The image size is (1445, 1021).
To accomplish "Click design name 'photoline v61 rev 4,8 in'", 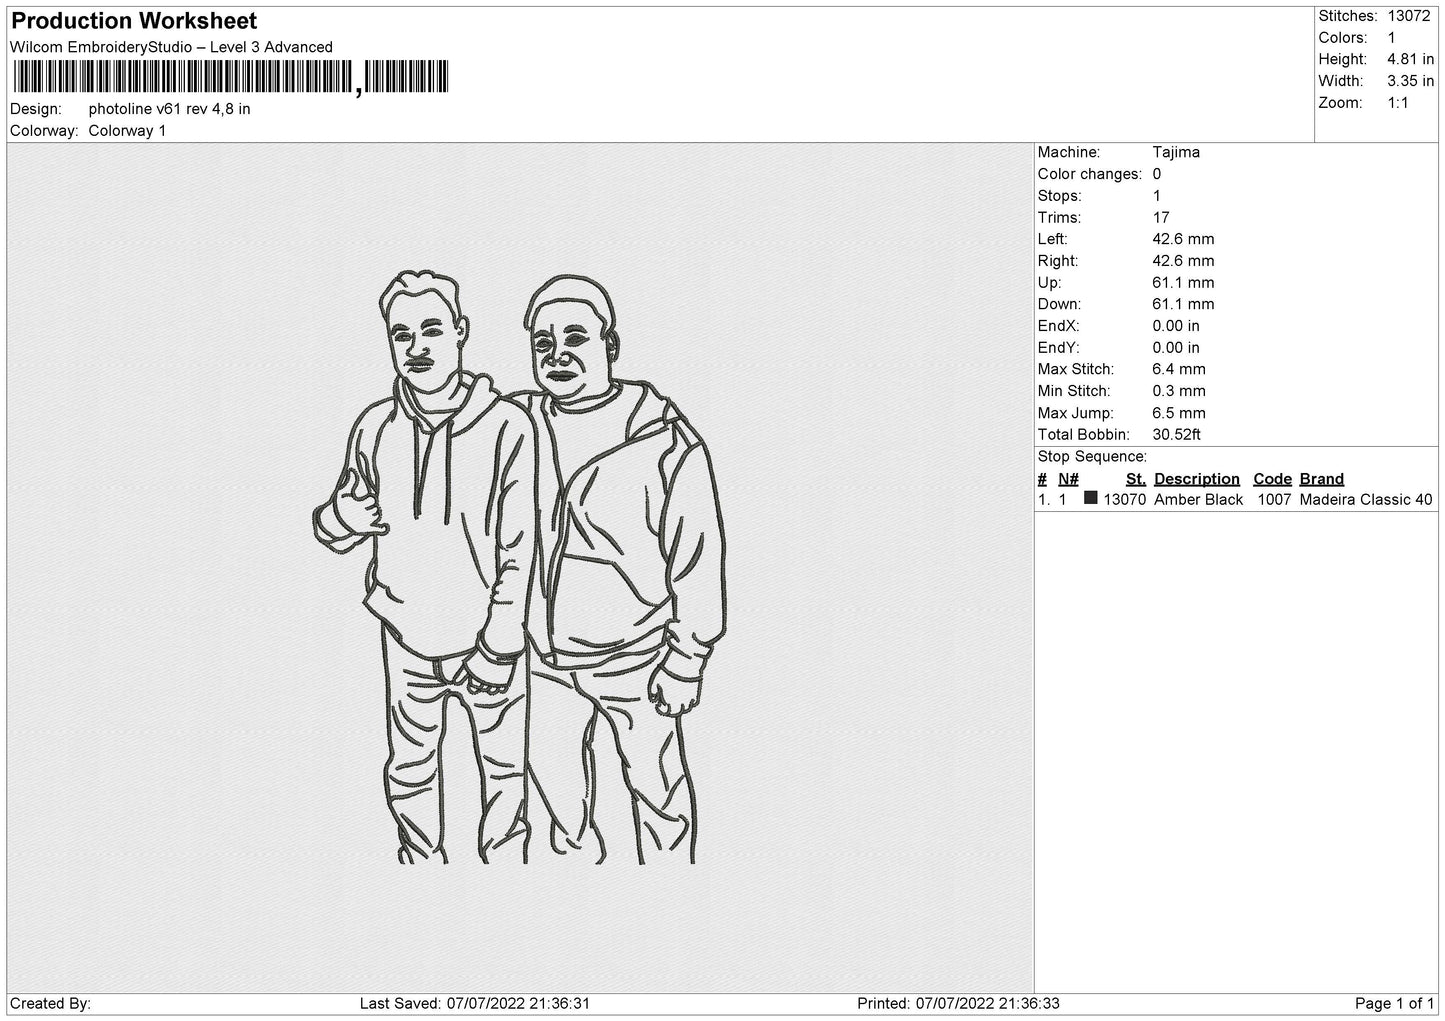I will coord(169,109).
